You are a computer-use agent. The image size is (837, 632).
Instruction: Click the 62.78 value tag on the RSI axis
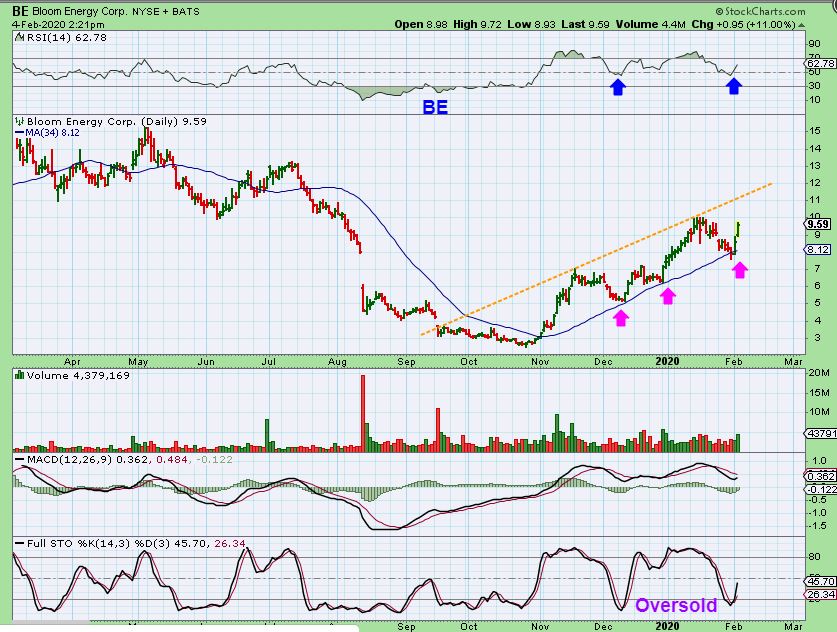click(x=822, y=64)
